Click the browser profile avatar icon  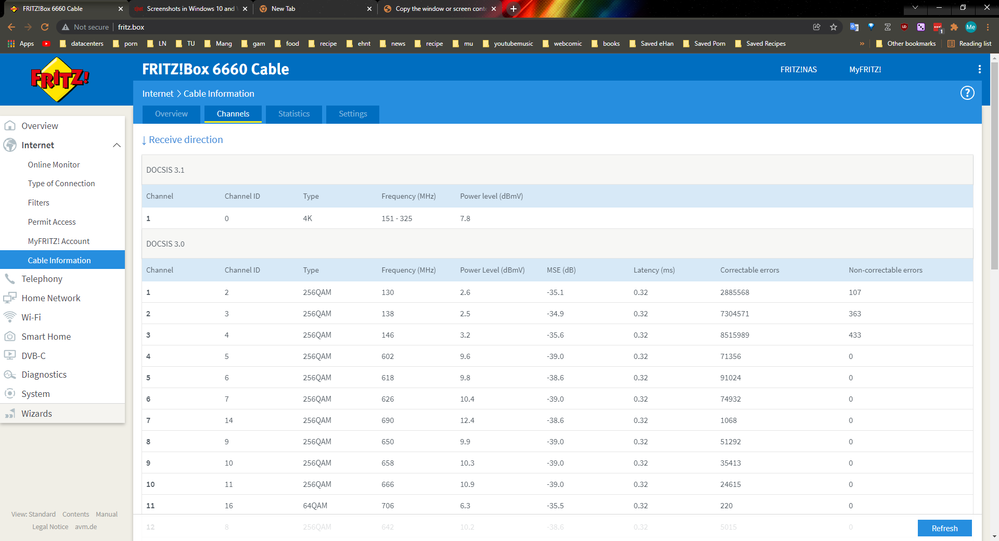970,27
